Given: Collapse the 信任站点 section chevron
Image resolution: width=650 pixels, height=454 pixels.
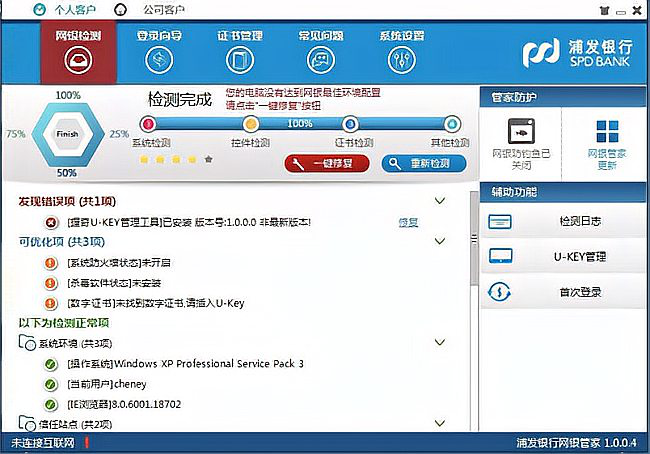Looking at the screenshot, I should (x=440, y=423).
